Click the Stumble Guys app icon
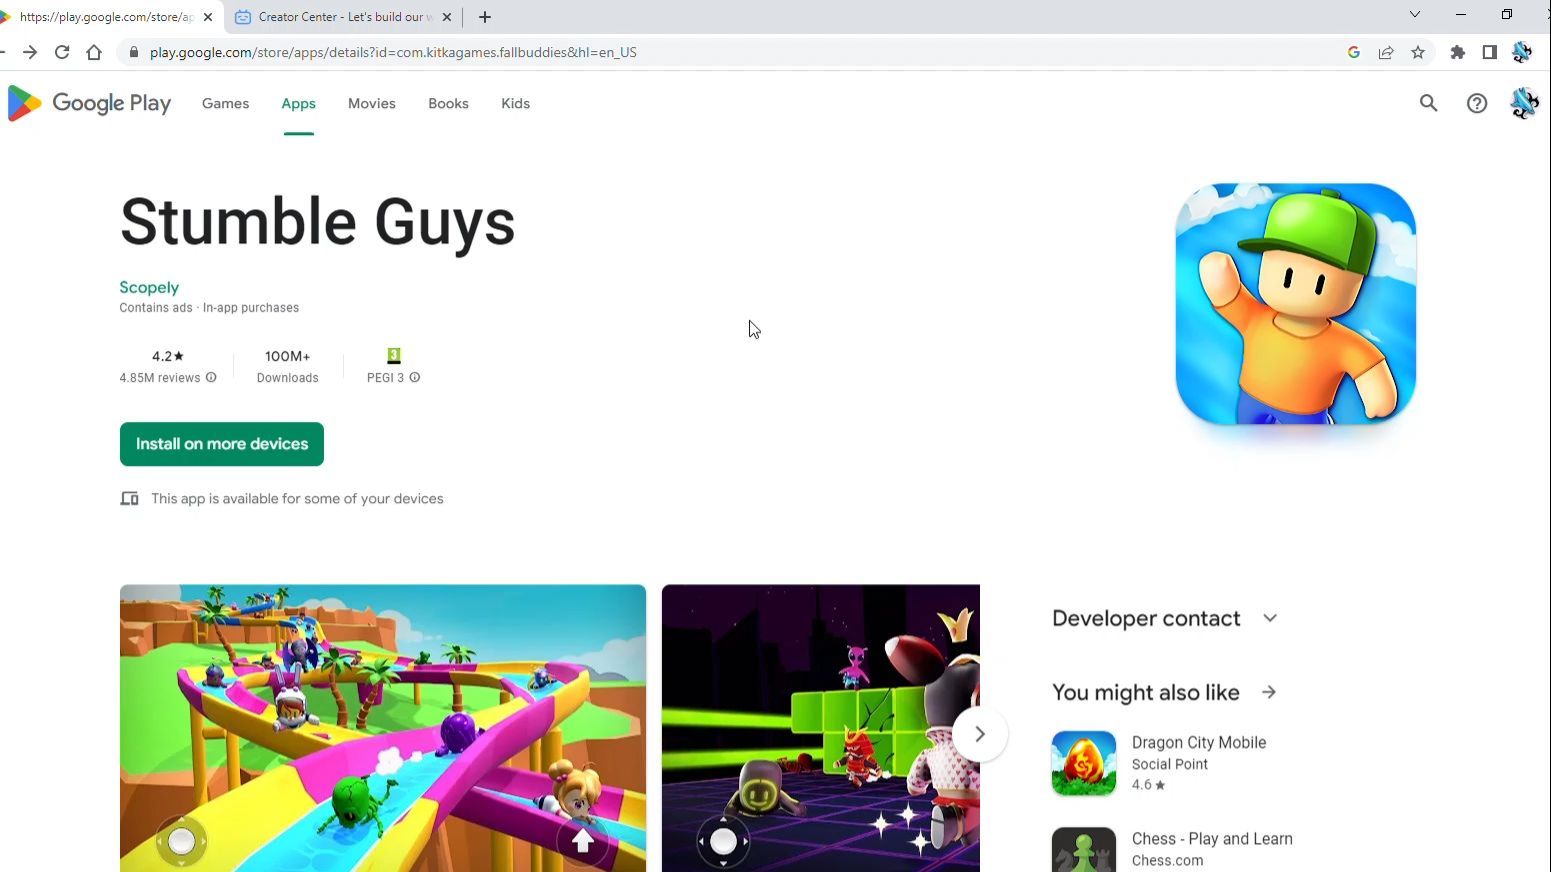 (x=1295, y=303)
